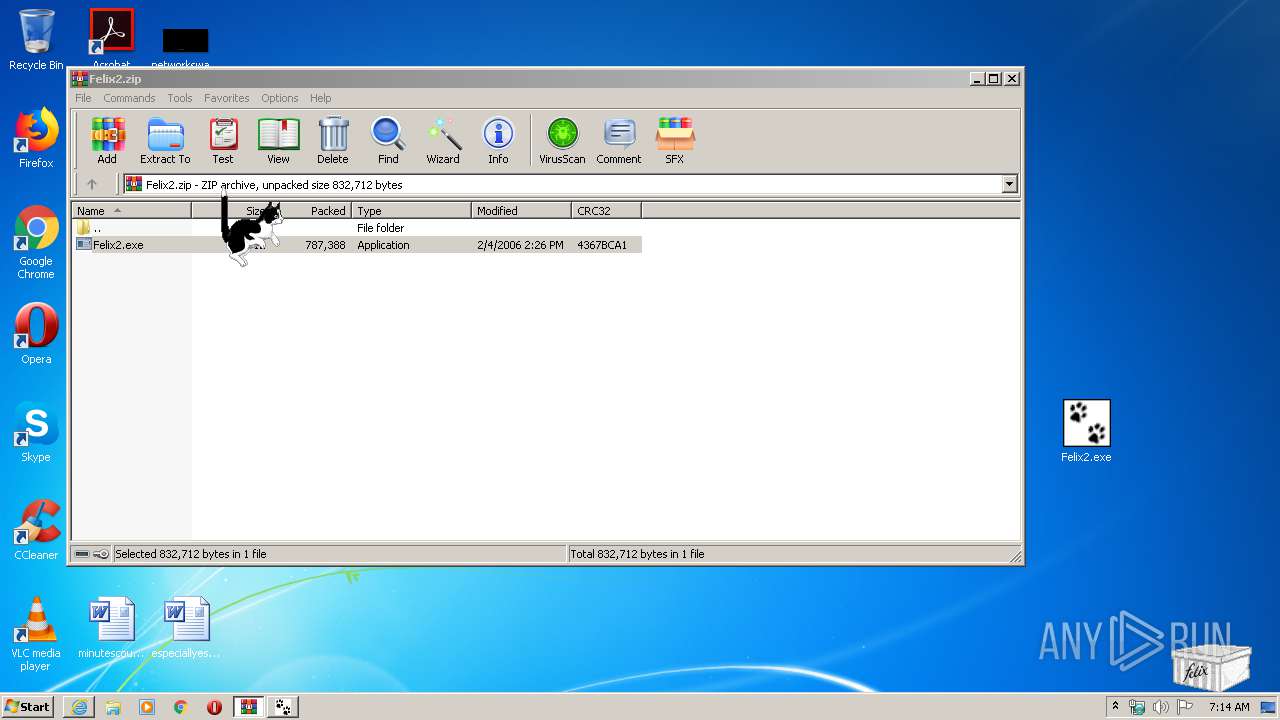
Task: Open the Favorites menu
Action: click(227, 98)
